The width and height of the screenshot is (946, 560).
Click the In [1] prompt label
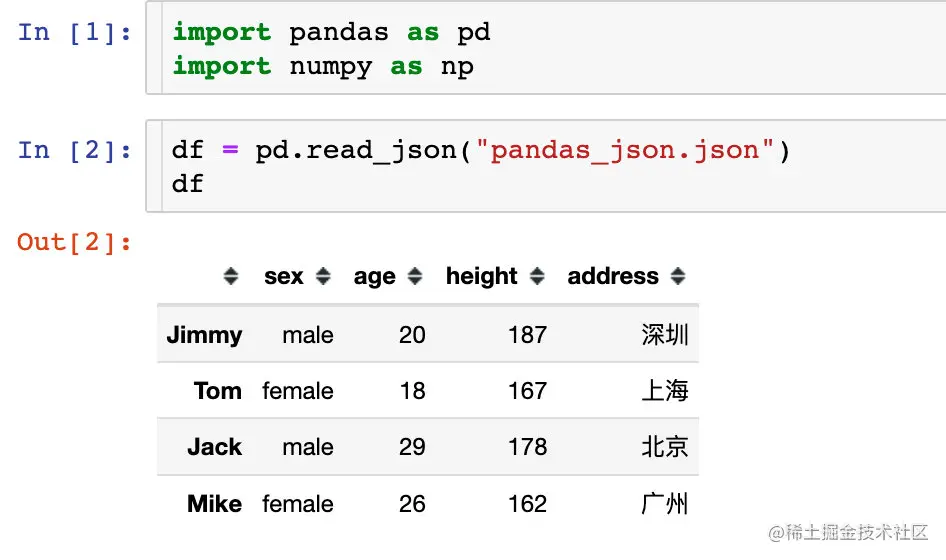pyautogui.click(x=75, y=32)
